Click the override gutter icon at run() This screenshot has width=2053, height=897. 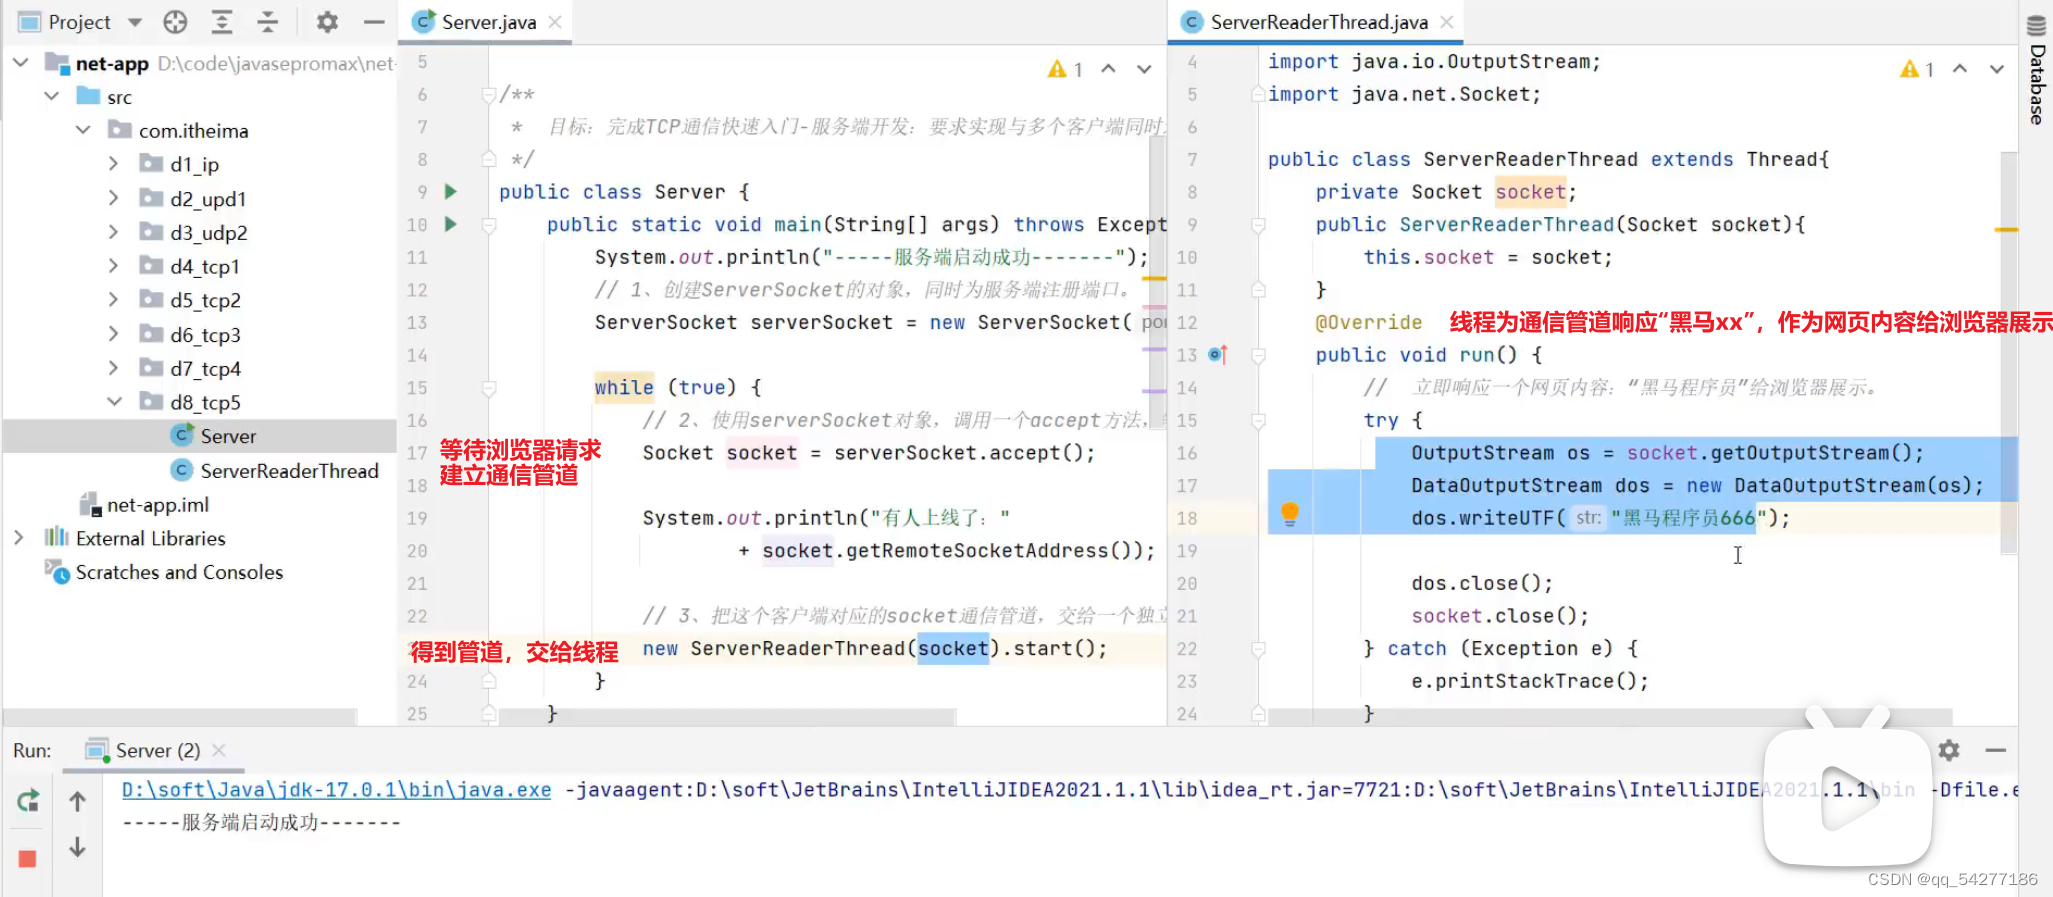point(1218,354)
